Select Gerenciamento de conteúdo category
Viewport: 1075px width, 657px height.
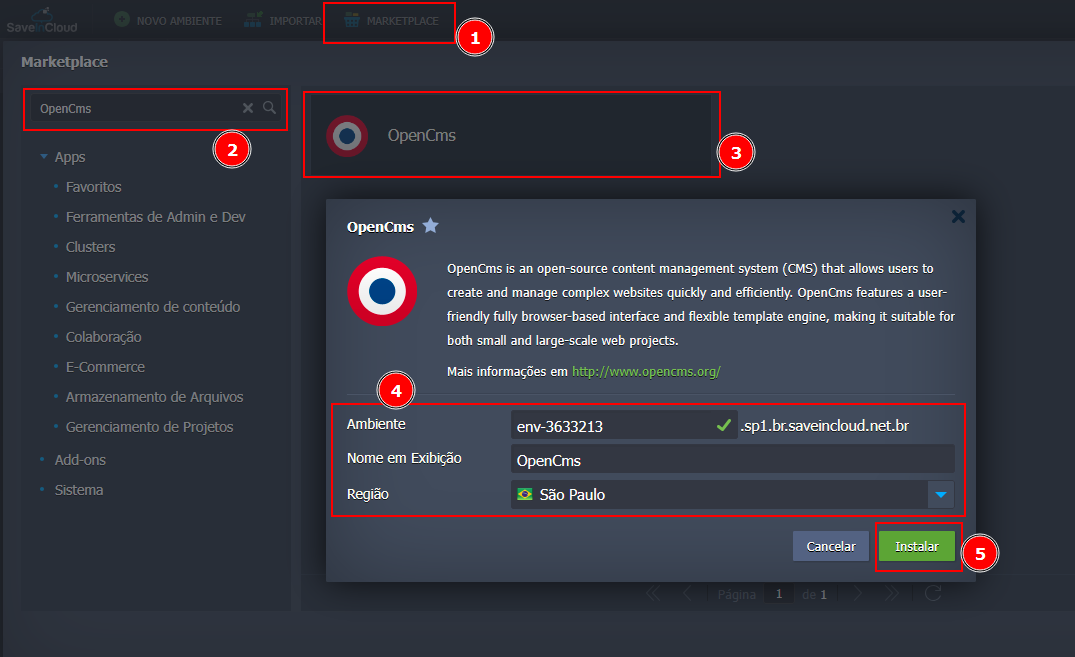pos(152,307)
